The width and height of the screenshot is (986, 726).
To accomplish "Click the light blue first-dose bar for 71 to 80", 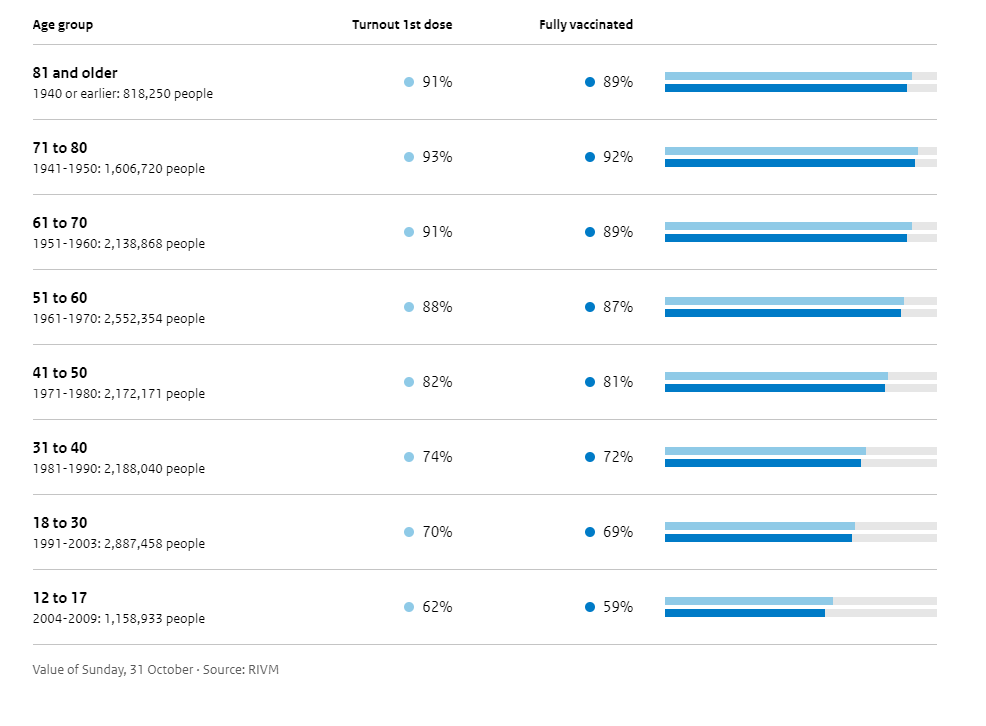I will (x=790, y=151).
